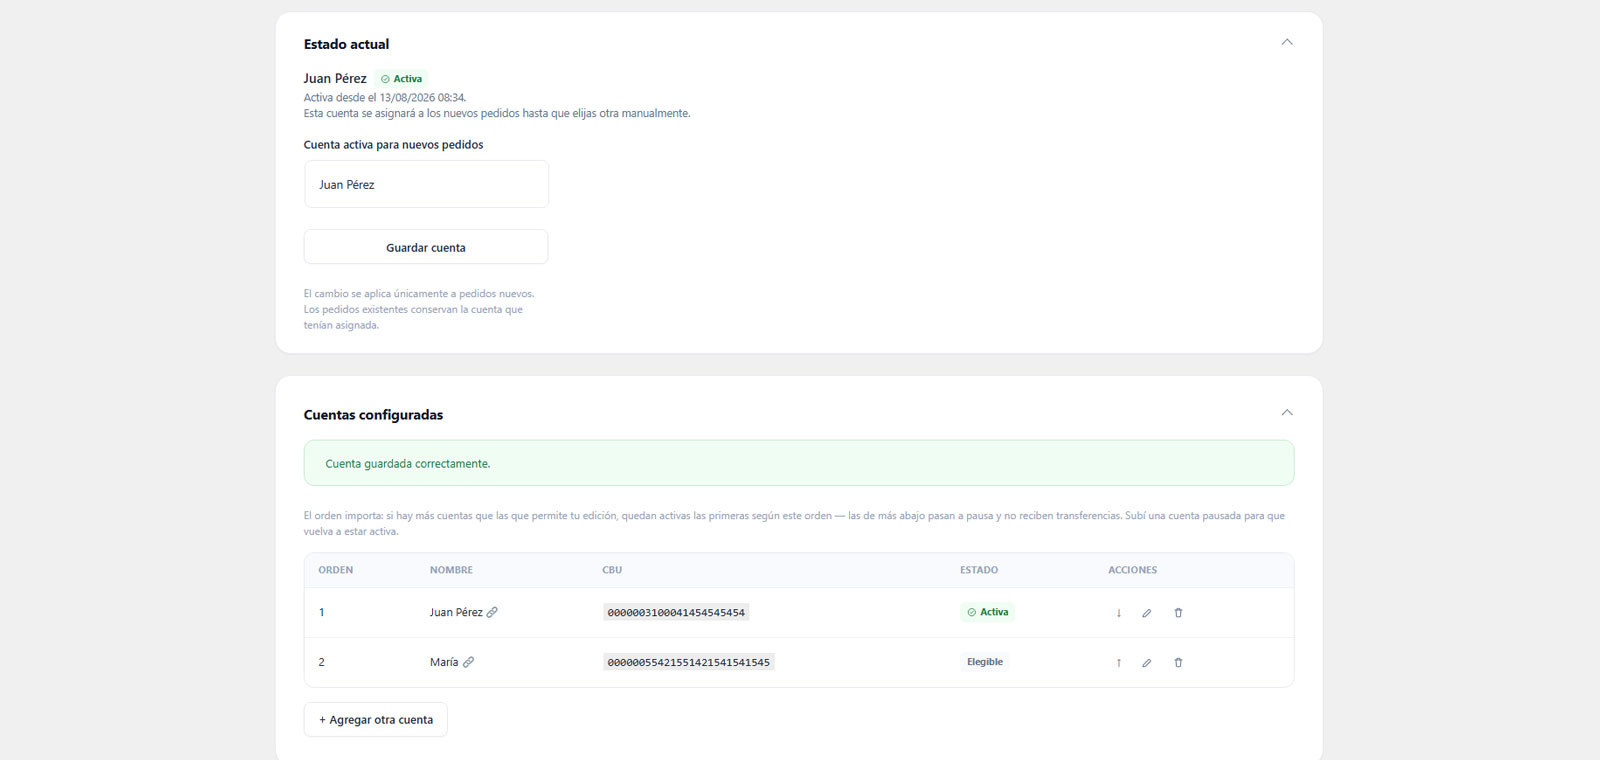This screenshot has width=1600, height=760.
Task: Click the ACCIONES column header
Action: point(1132,570)
